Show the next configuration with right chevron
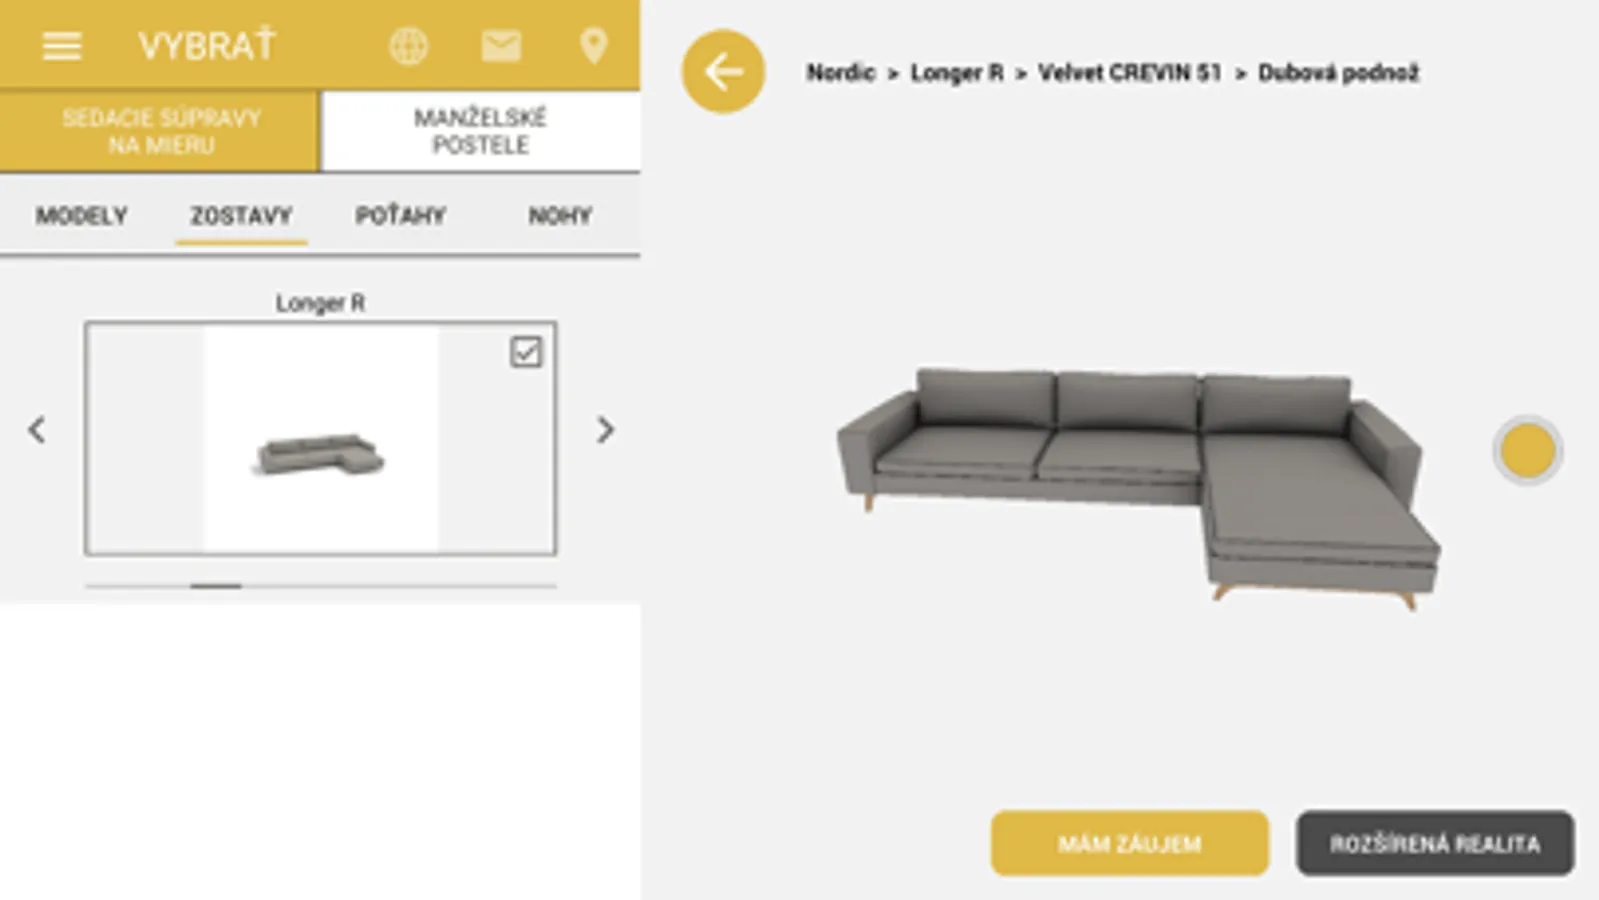The width and height of the screenshot is (1599, 900). pyautogui.click(x=605, y=430)
